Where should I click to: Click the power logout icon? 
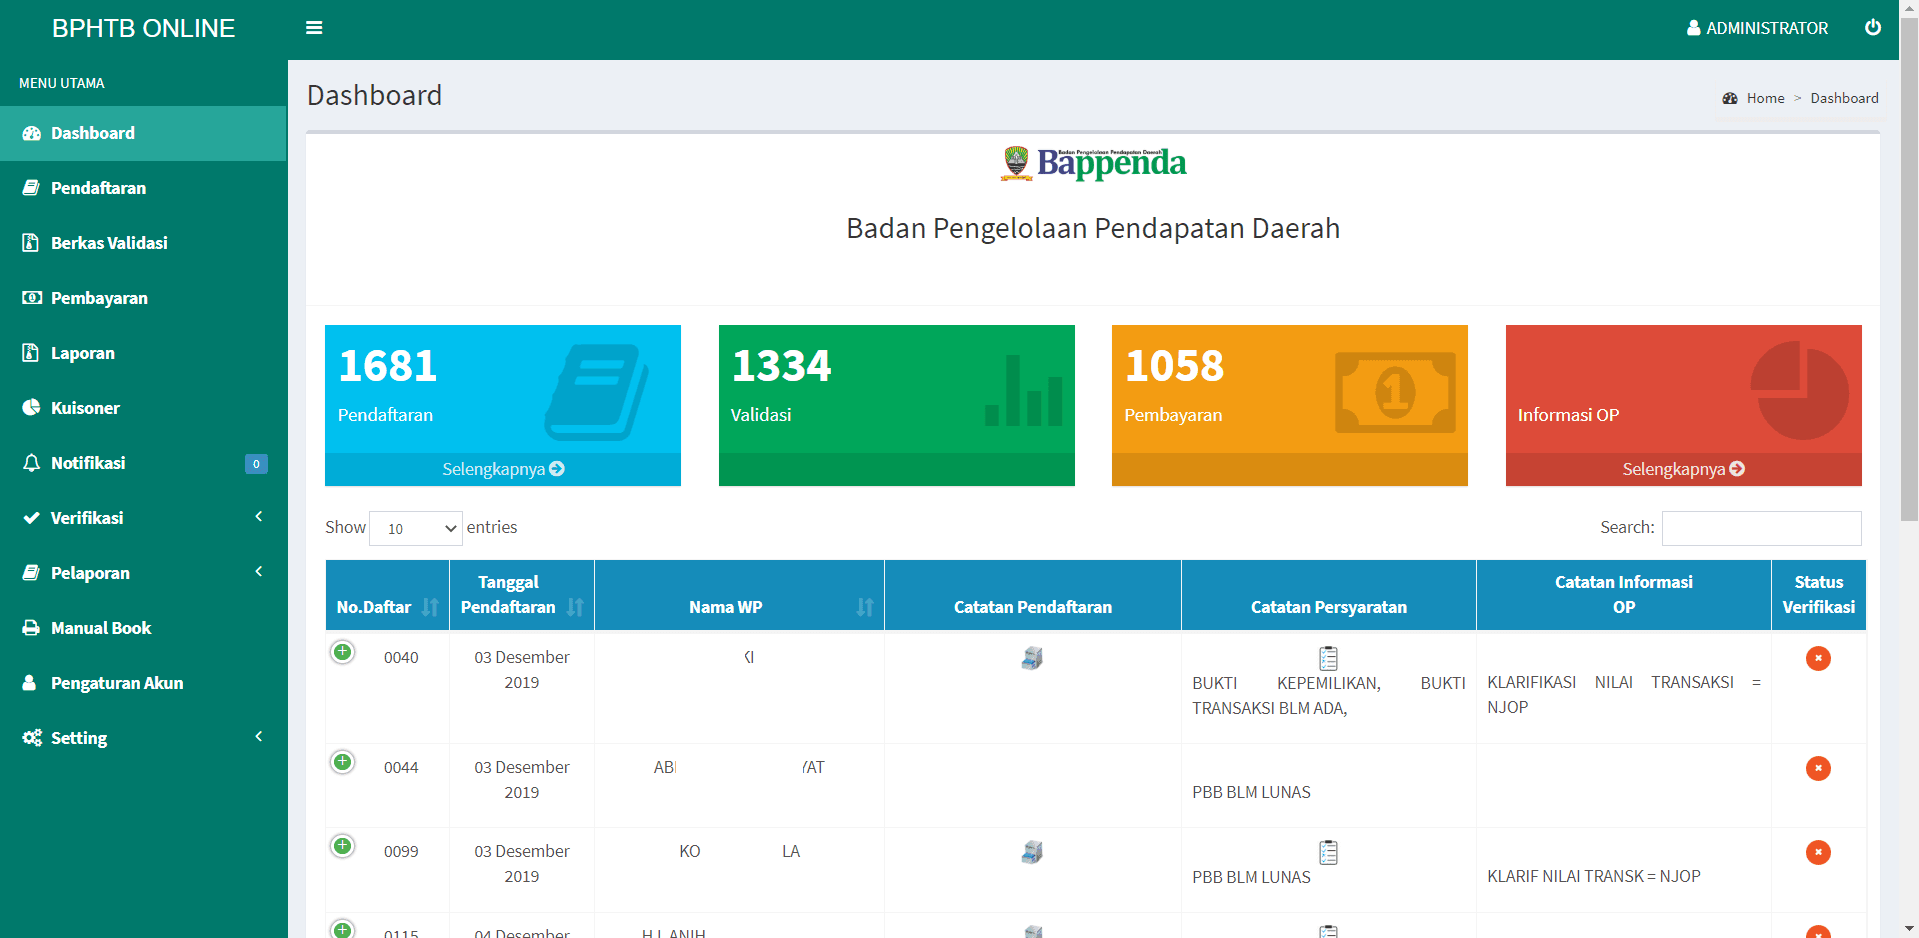coord(1873,28)
